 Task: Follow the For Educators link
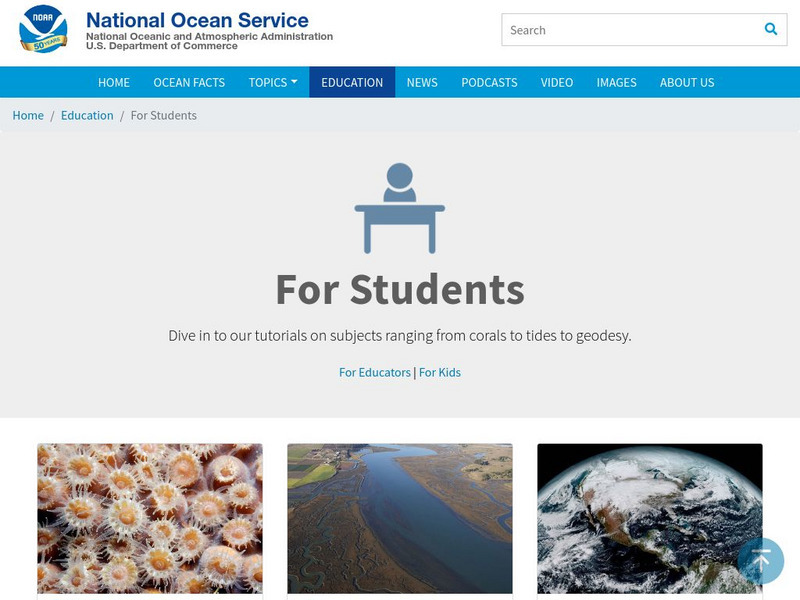(x=374, y=372)
